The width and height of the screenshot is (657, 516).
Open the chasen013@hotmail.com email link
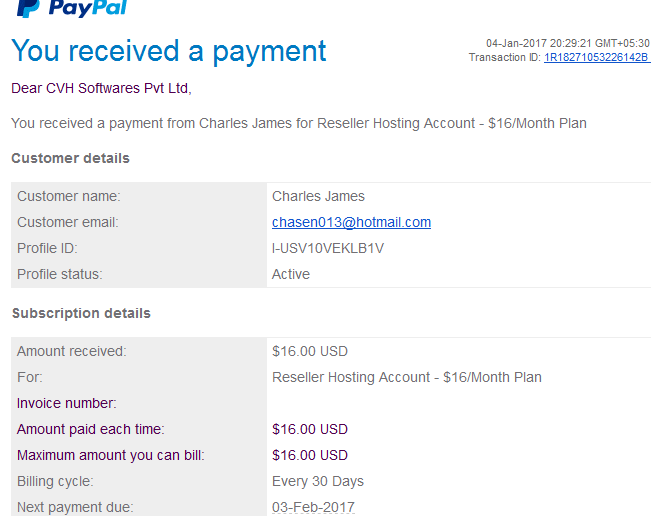351,222
